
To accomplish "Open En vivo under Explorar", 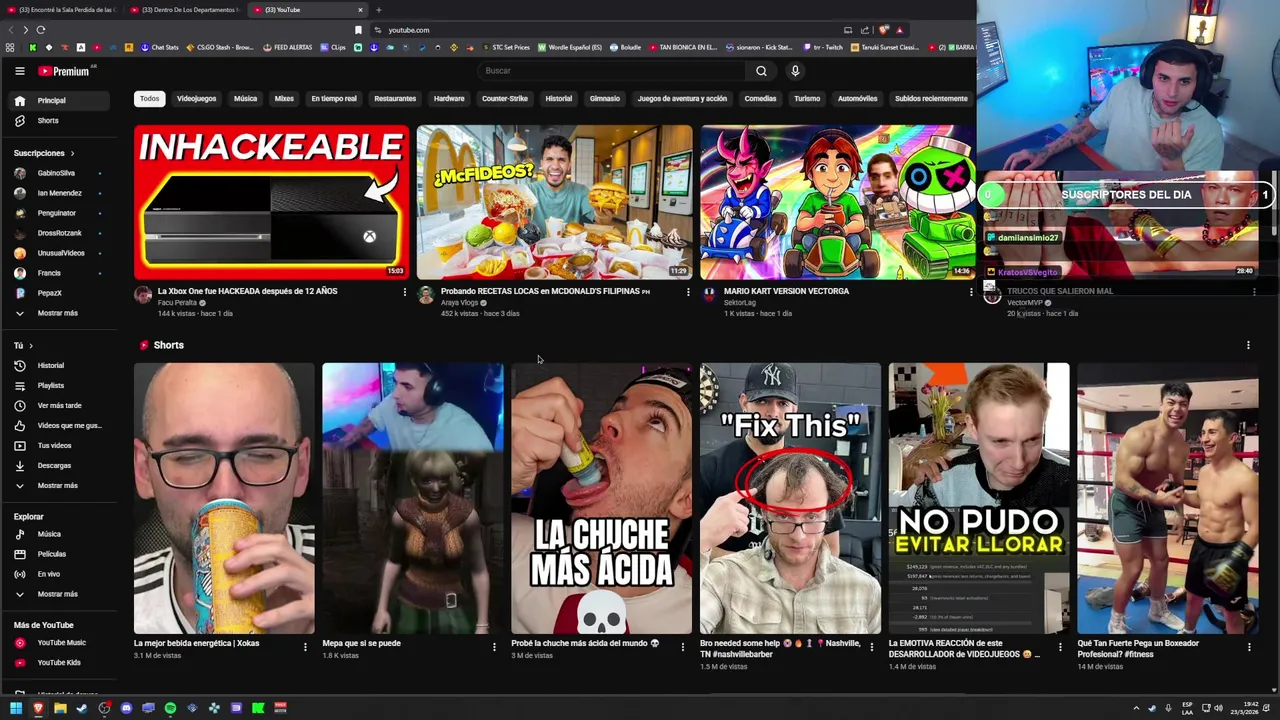I will 57,574.
